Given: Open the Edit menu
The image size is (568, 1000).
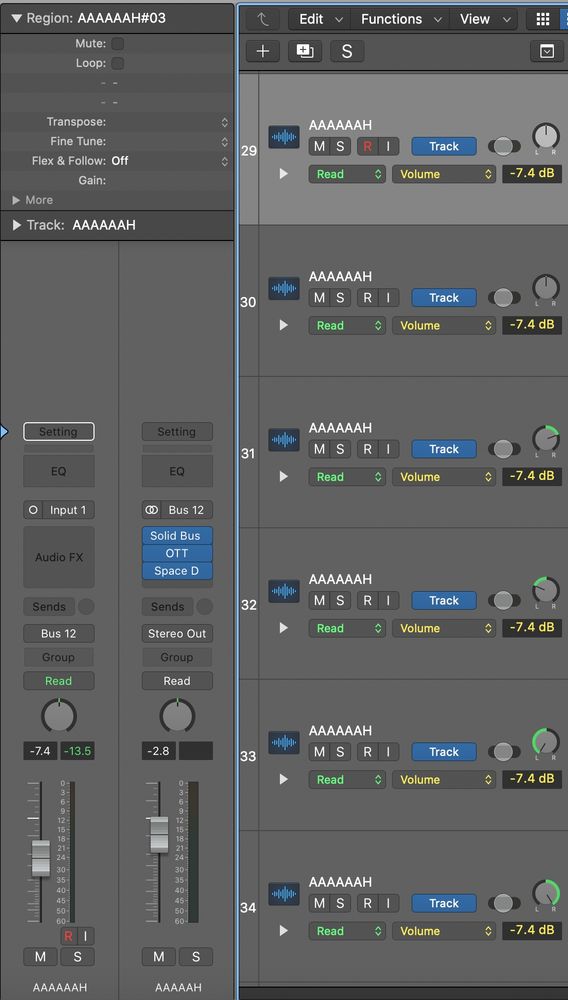Looking at the screenshot, I should click(x=319, y=19).
